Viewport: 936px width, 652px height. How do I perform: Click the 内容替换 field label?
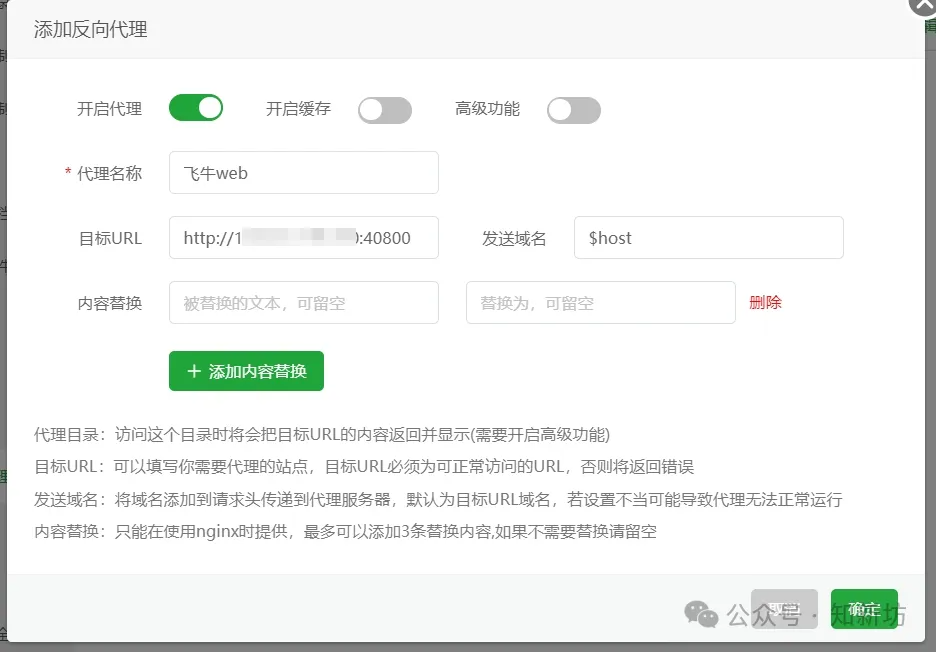110,303
